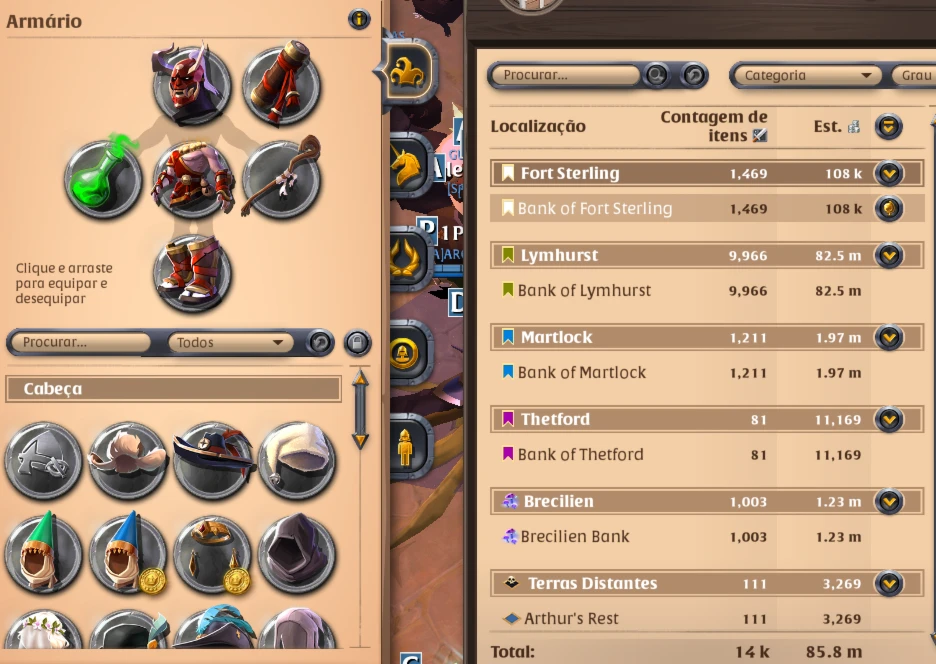936x664 pixels.
Task: Open the Todos filter dropdown
Action: click(x=230, y=342)
